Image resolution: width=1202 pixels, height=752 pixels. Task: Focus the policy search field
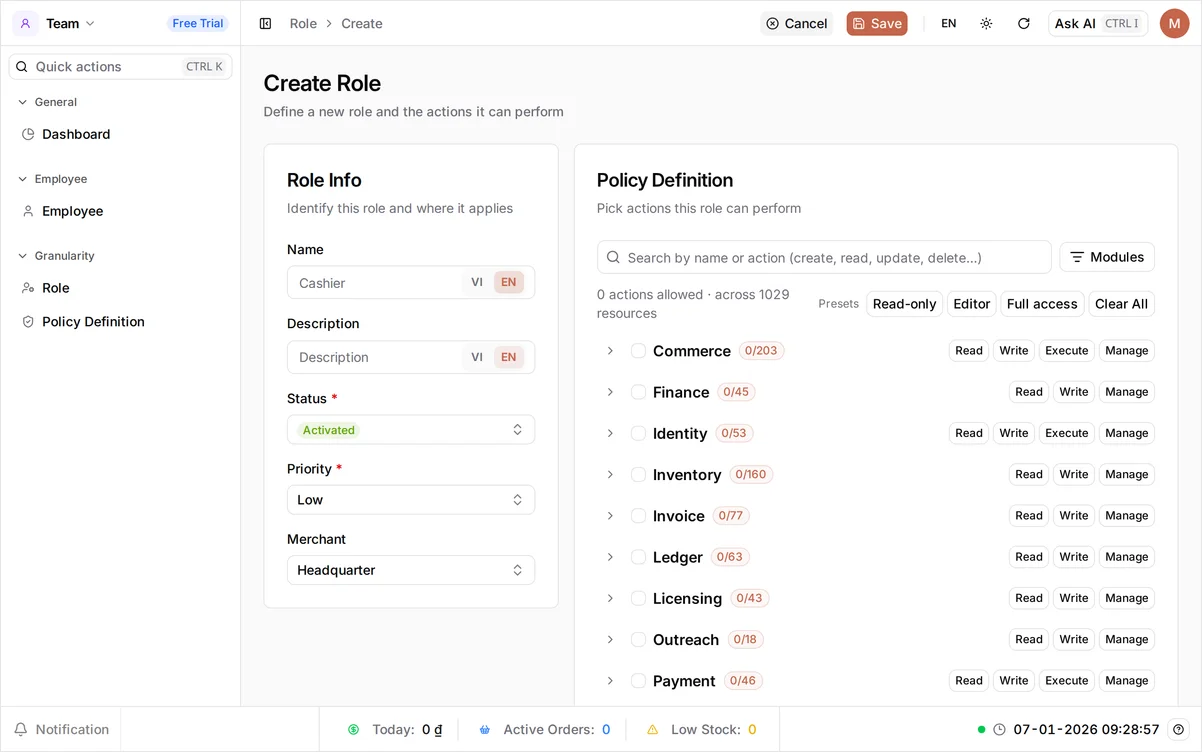(x=824, y=257)
